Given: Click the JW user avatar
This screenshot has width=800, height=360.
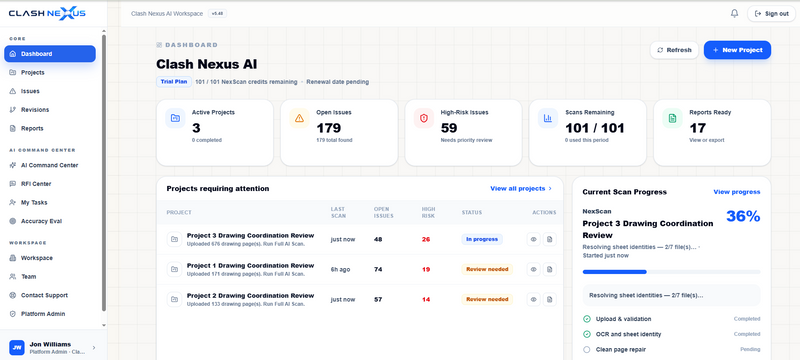Looking at the screenshot, I should [x=17, y=348].
